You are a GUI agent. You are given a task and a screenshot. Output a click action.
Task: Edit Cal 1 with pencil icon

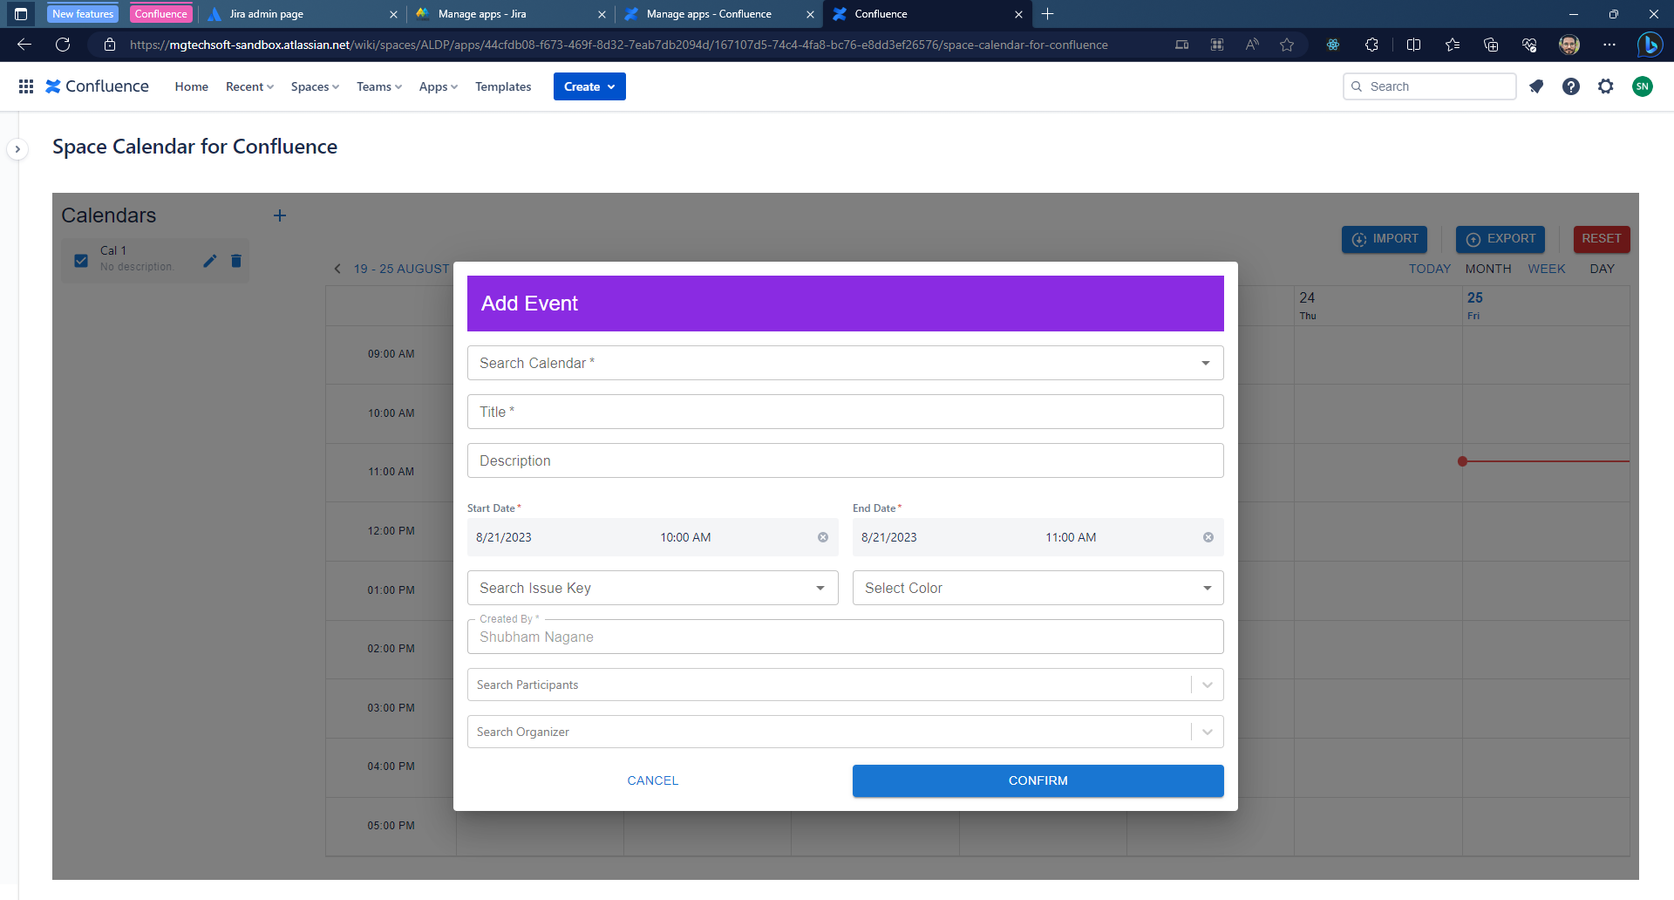pyautogui.click(x=209, y=261)
